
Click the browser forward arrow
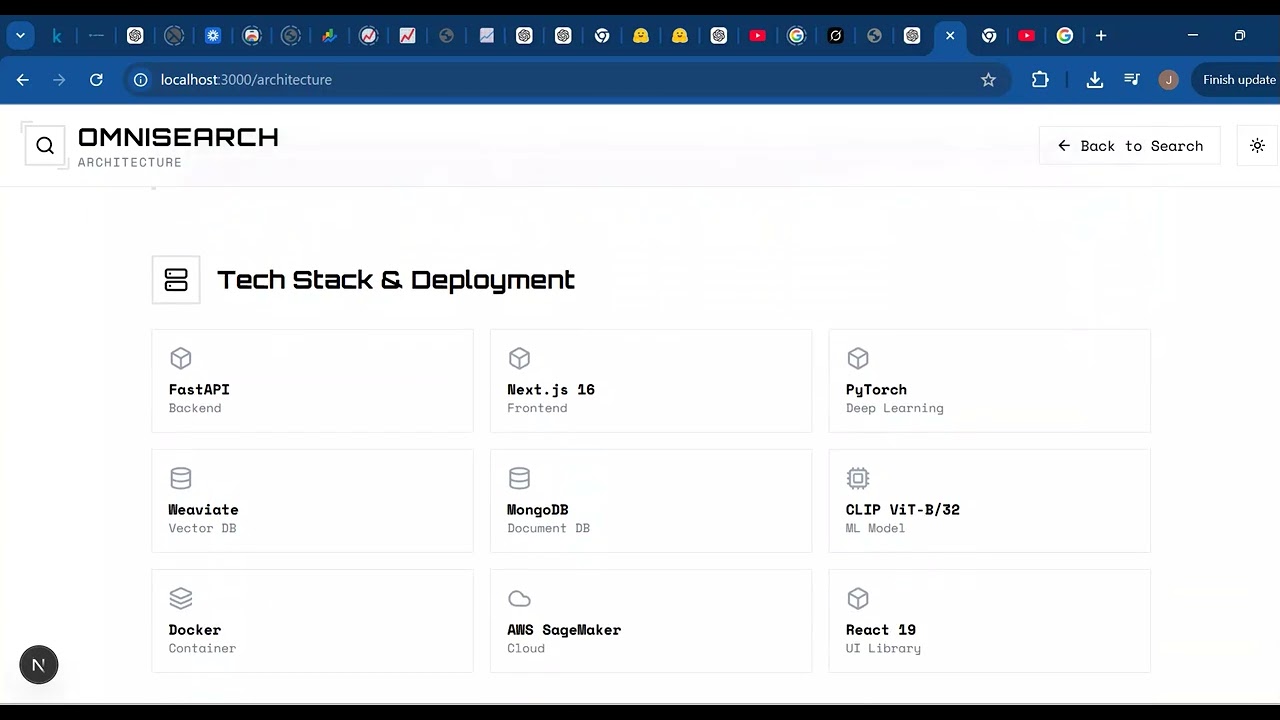(59, 80)
